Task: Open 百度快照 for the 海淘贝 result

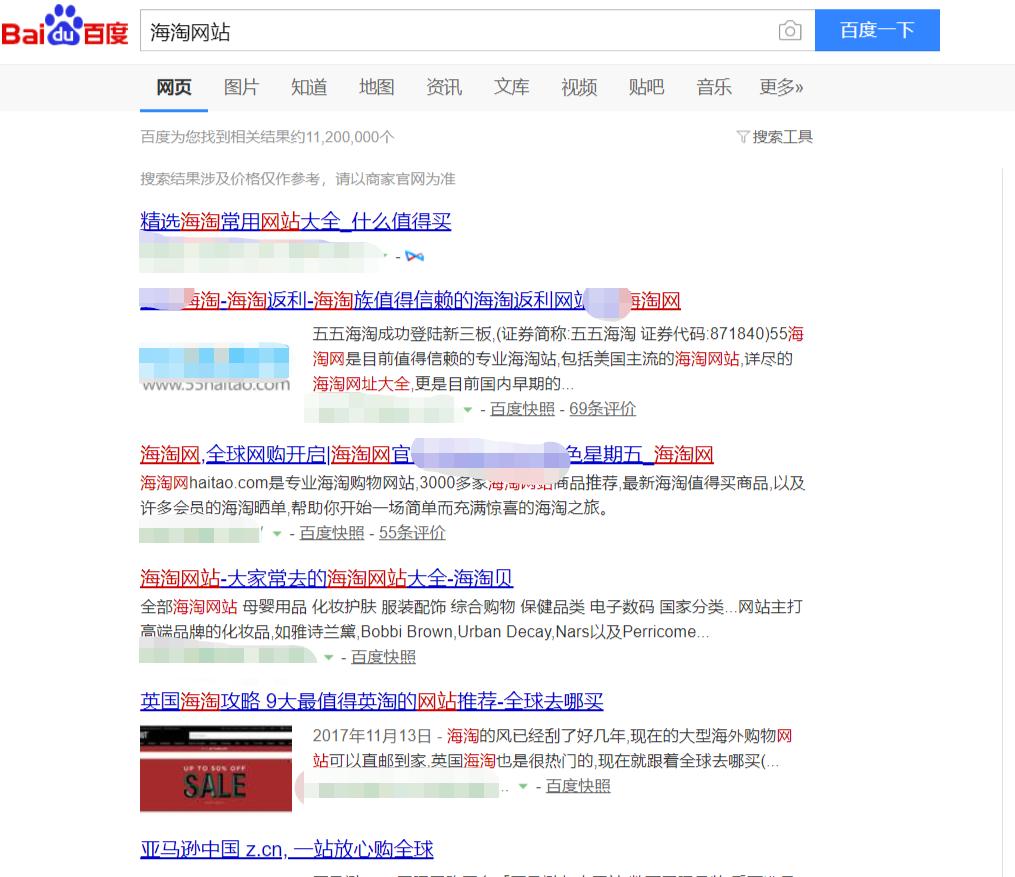Action: click(x=383, y=658)
